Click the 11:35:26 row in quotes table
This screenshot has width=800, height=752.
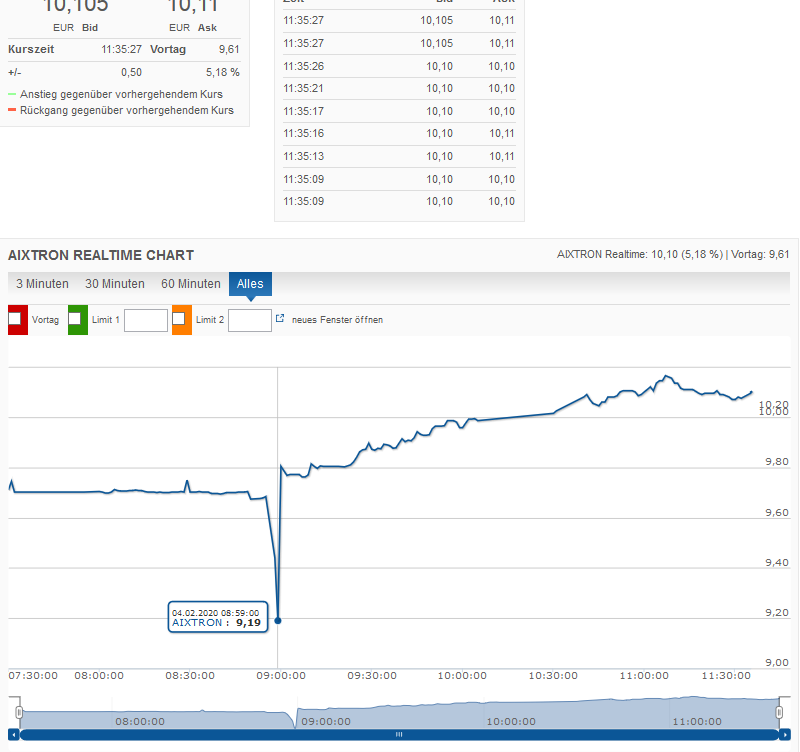coord(399,66)
